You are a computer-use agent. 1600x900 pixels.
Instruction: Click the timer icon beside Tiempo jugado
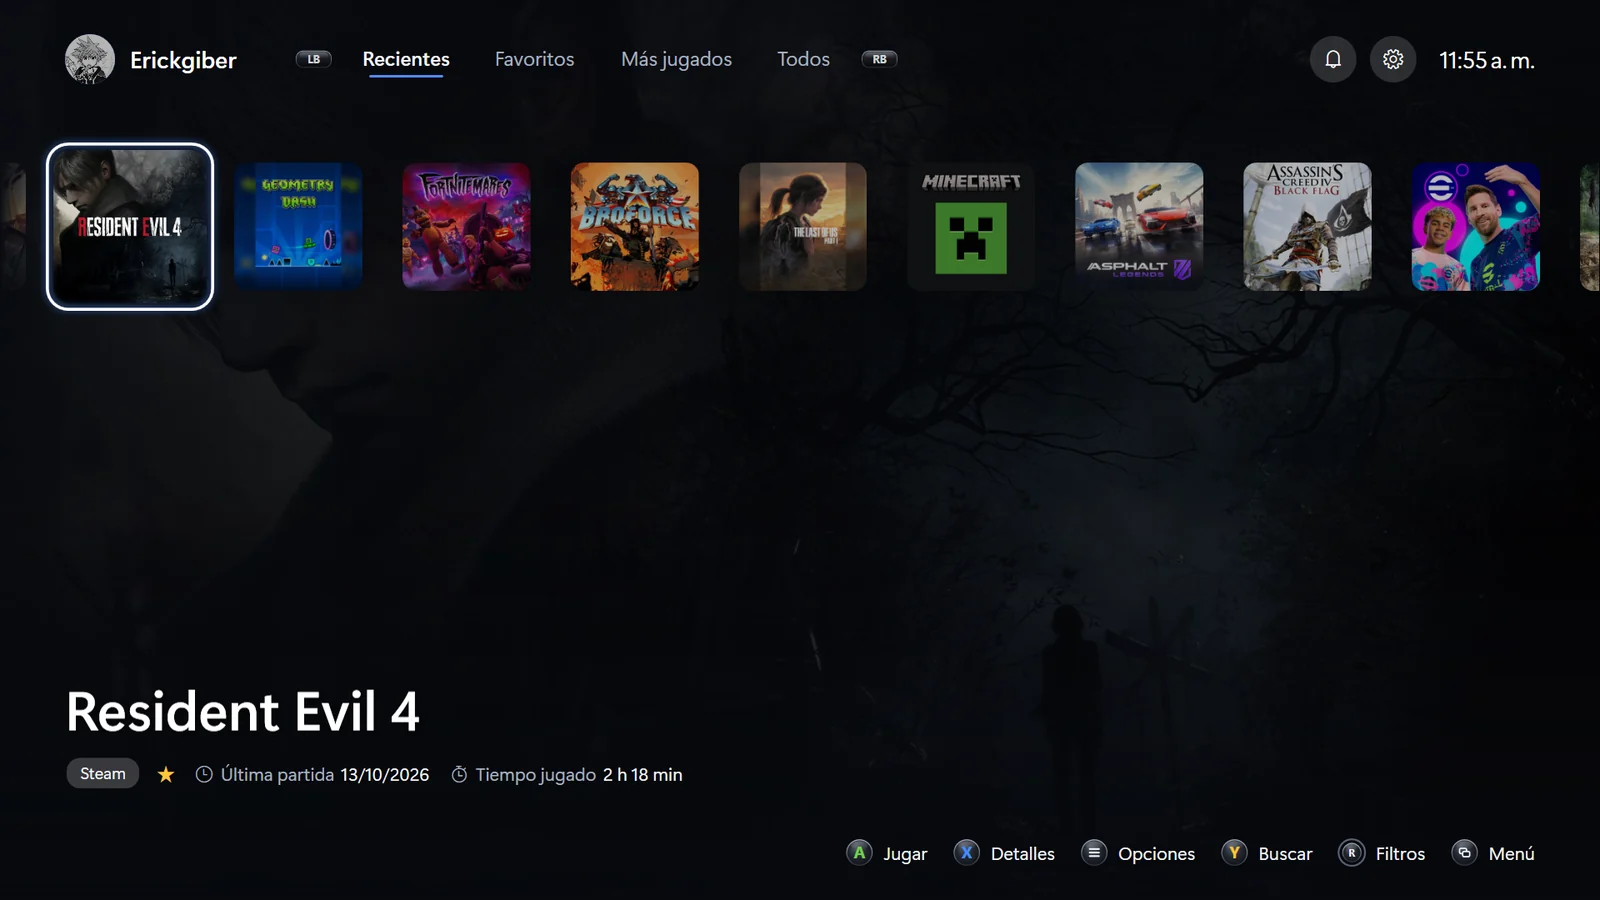[459, 774]
